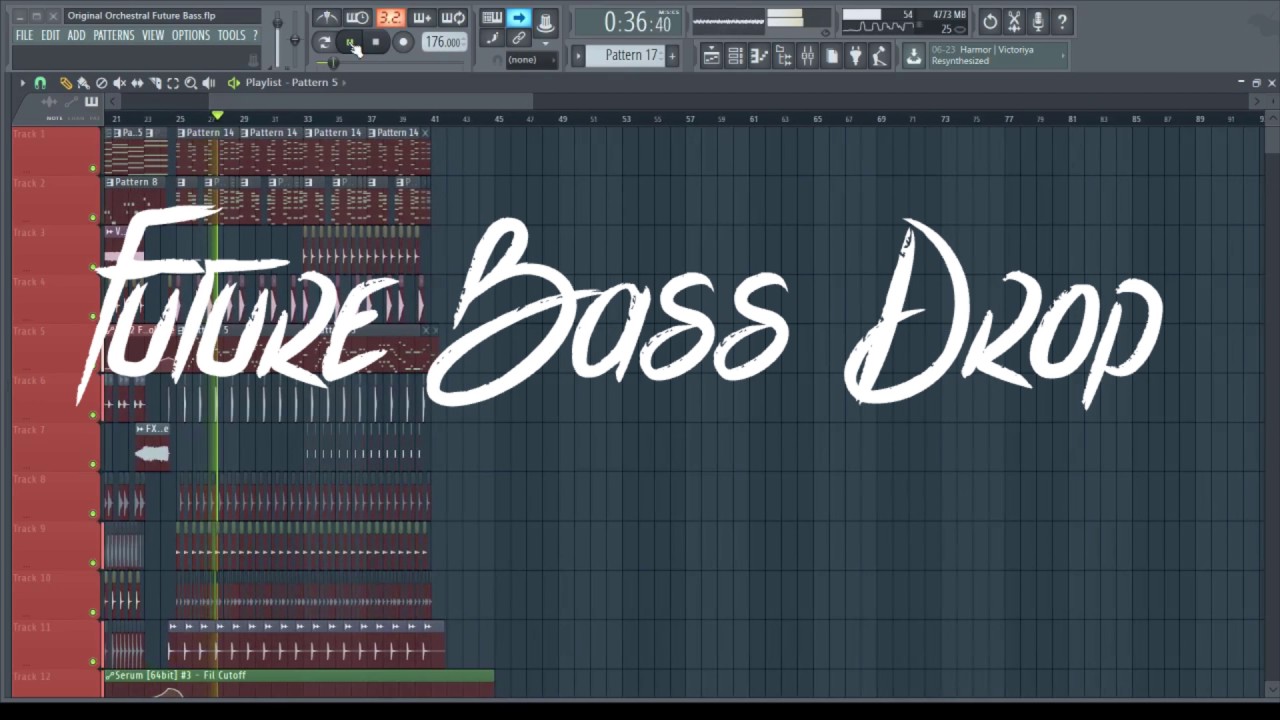
Task: Open undo history icon
Action: tap(989, 21)
